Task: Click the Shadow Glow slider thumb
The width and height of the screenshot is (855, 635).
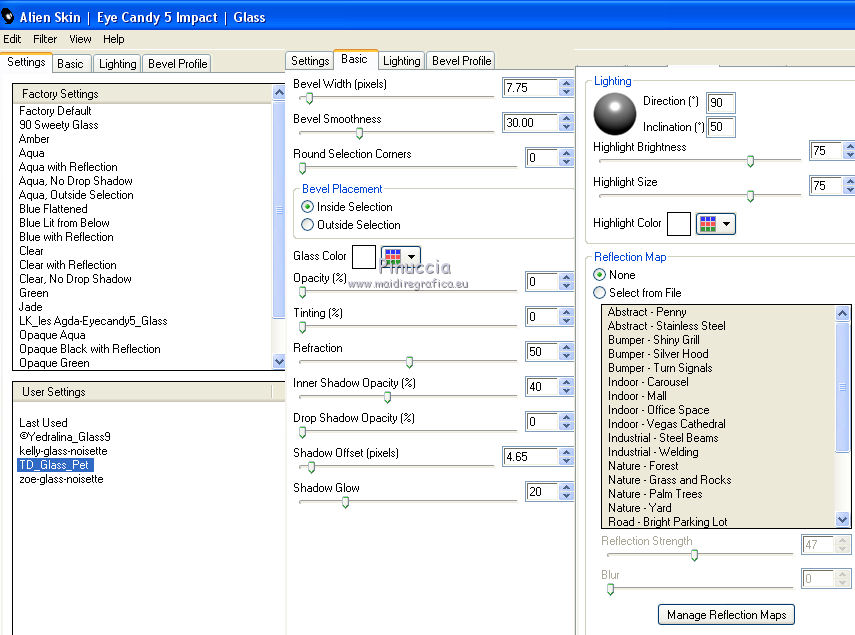Action: (345, 503)
